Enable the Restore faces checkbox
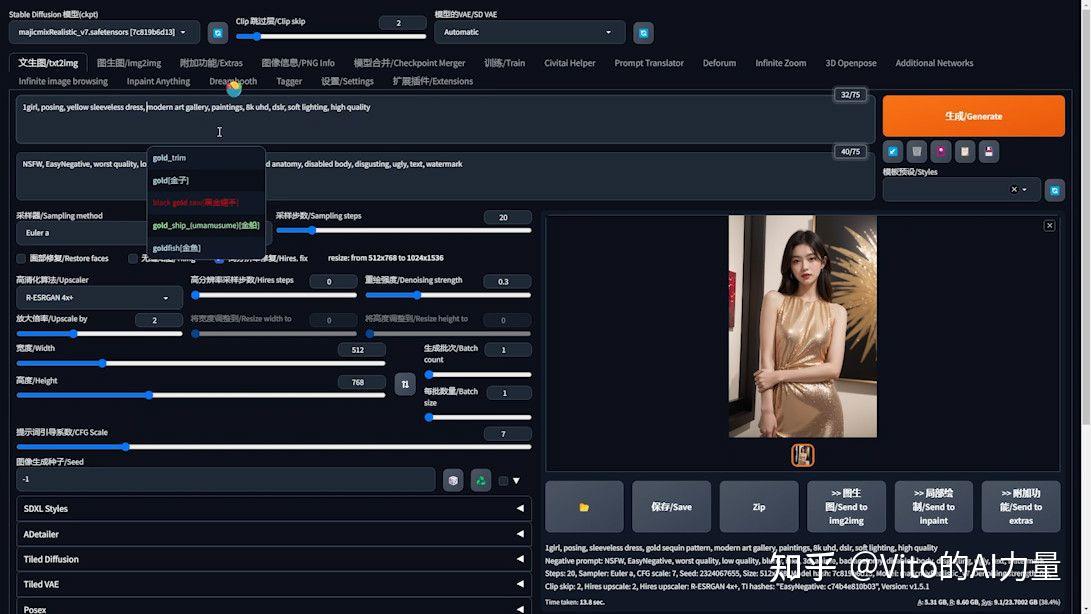The height and width of the screenshot is (614, 1091). (x=22, y=258)
